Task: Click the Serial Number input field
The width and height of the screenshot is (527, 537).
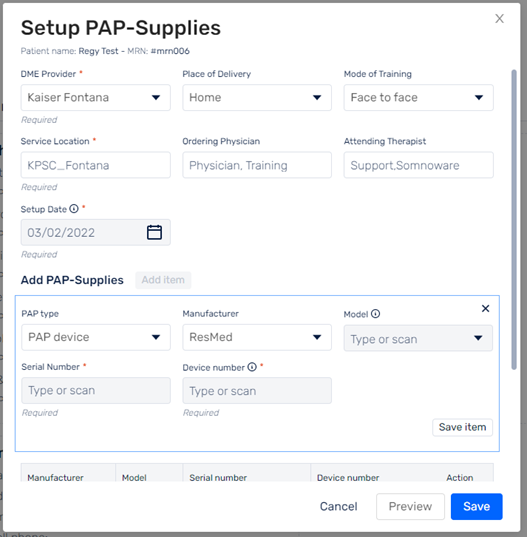Action: [x=96, y=390]
